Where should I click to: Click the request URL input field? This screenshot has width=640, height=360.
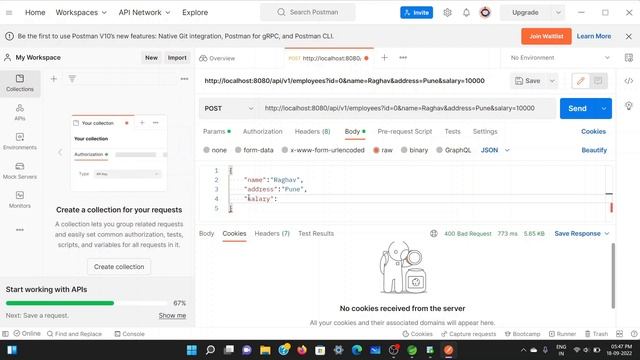pos(407,108)
